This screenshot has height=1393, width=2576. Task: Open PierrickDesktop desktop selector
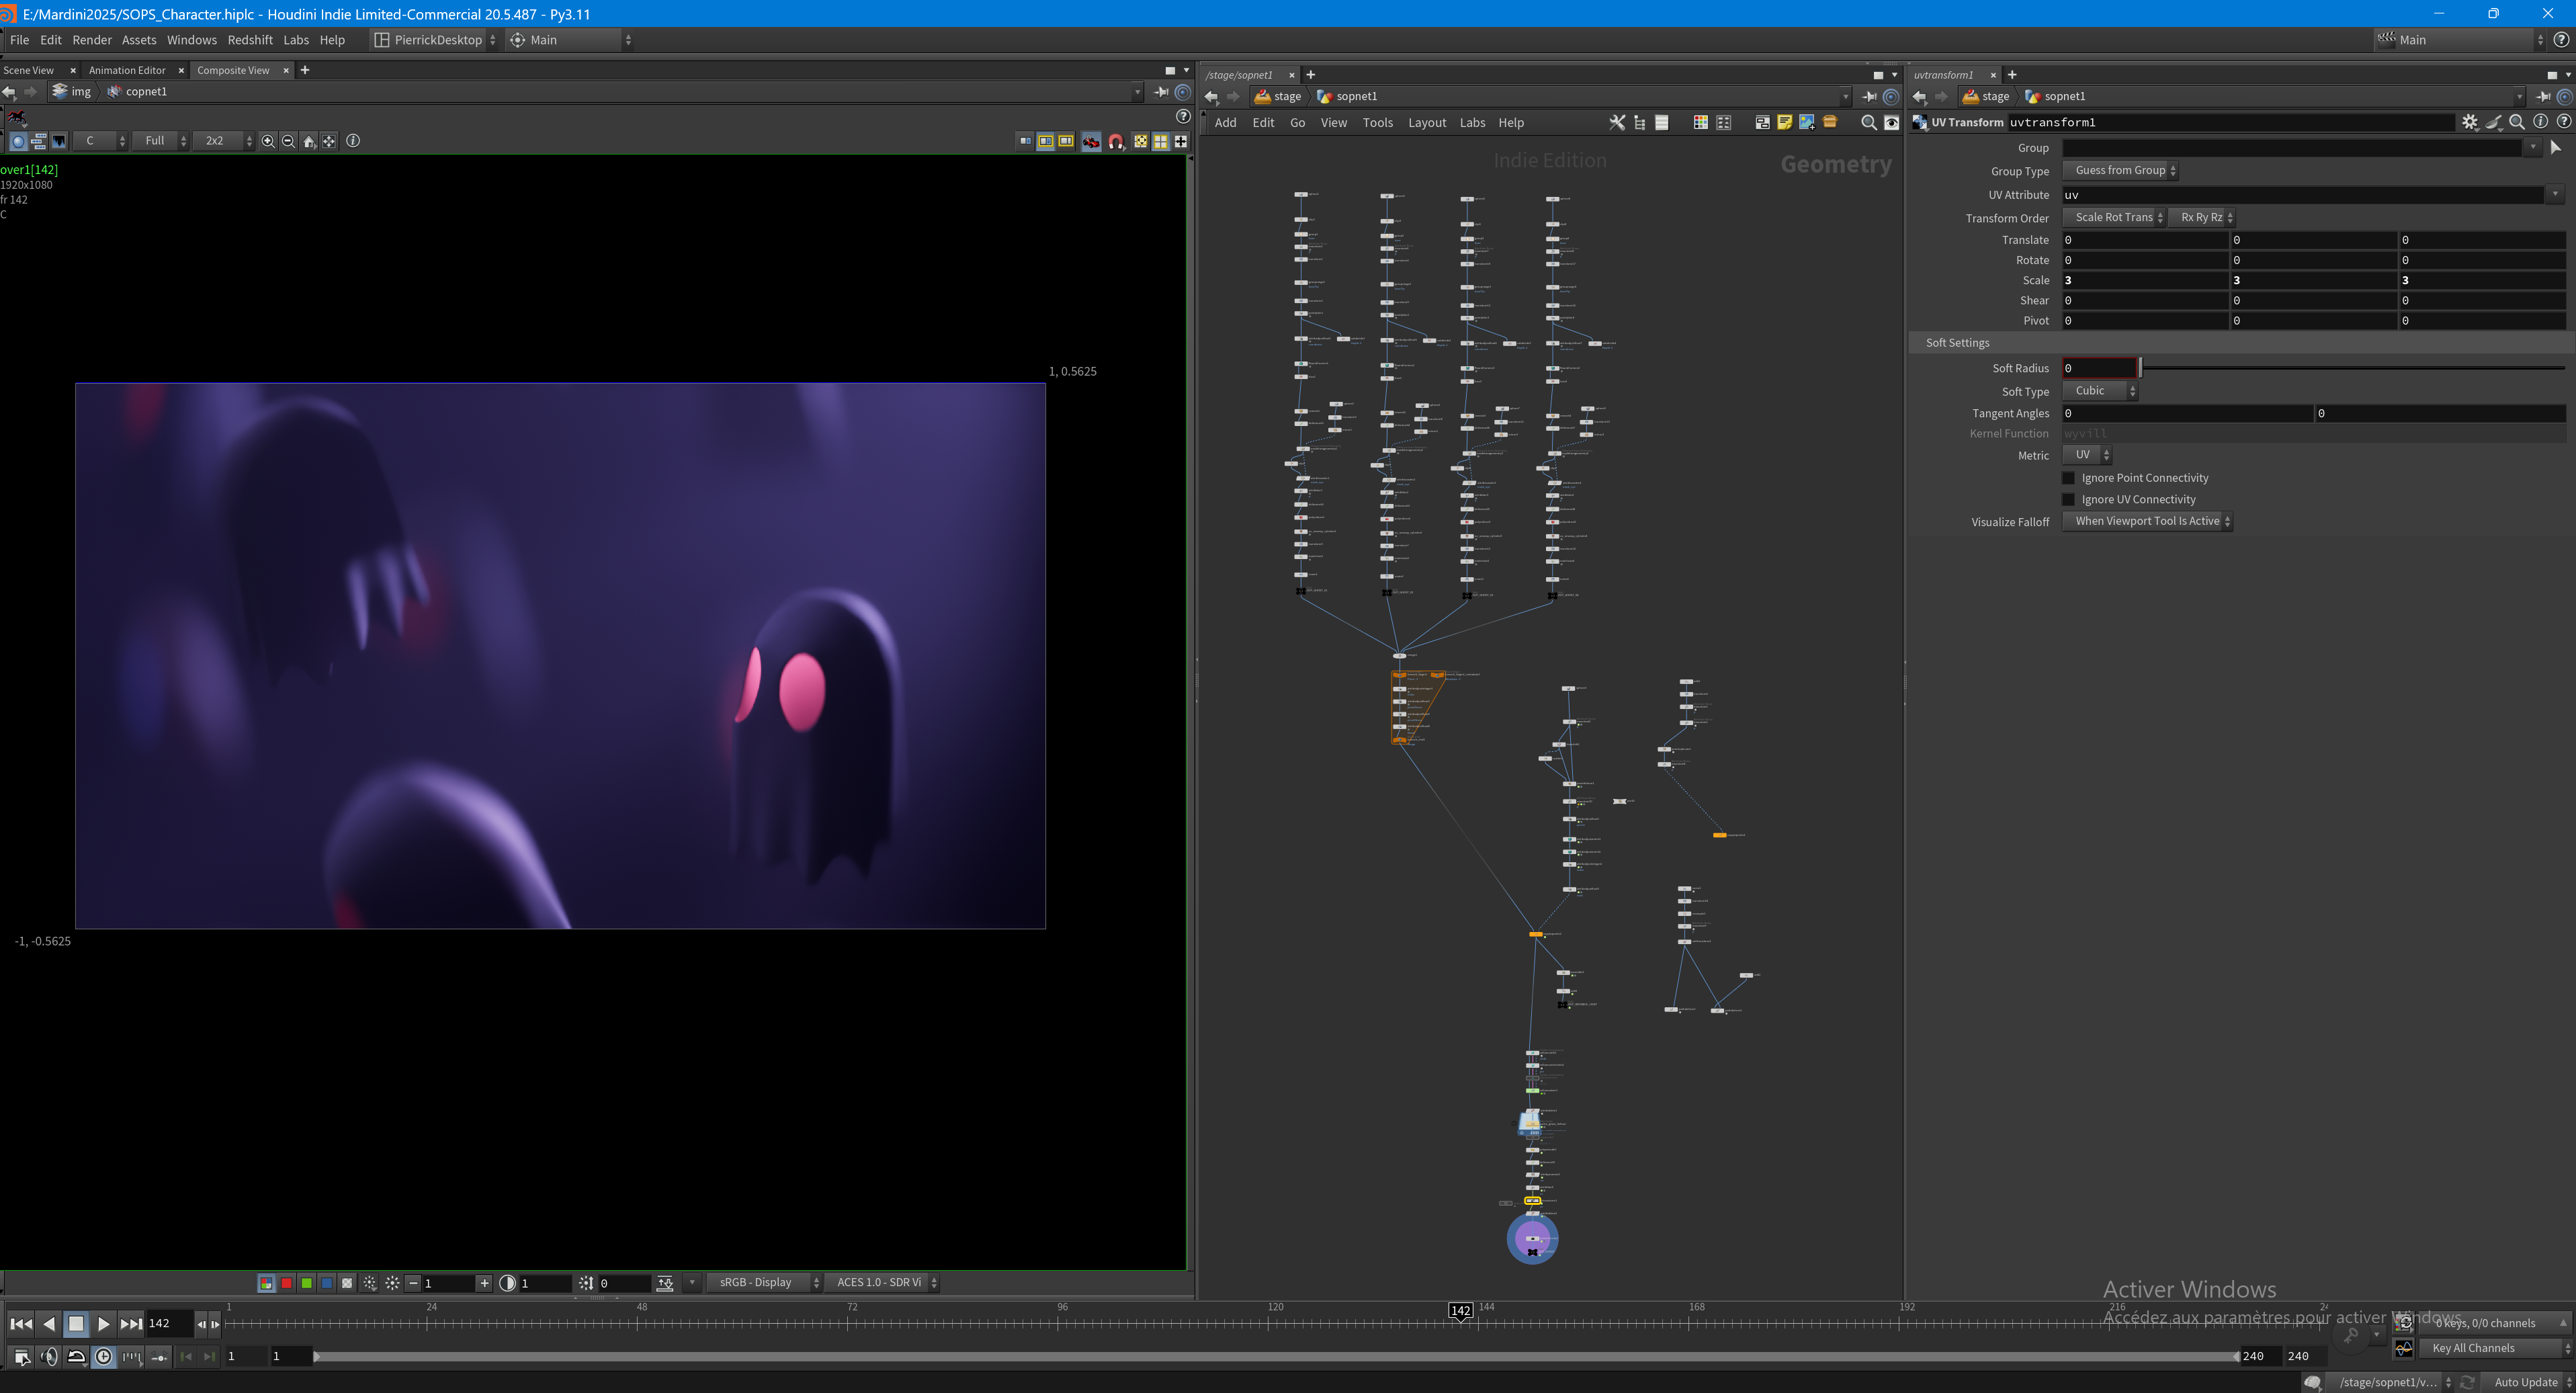tap(435, 40)
